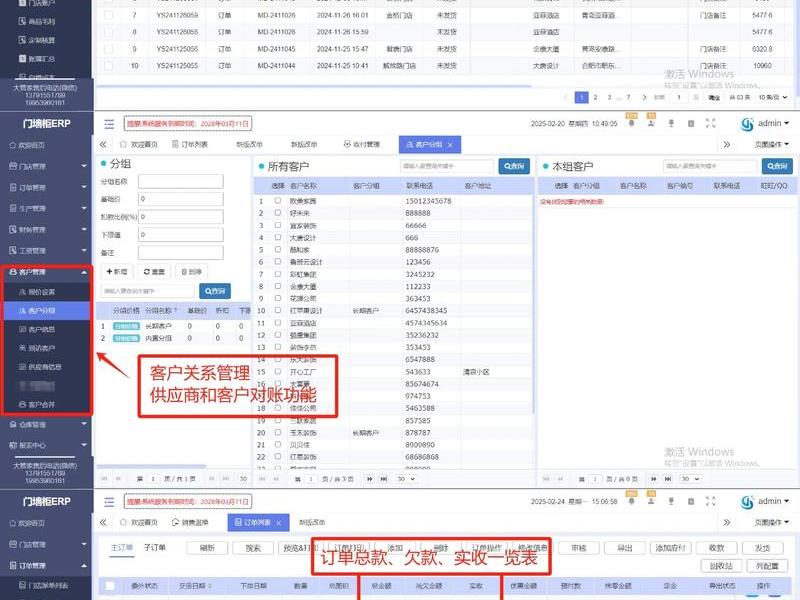Tick checkbox for customer with phone 888888

pyautogui.click(x=278, y=213)
